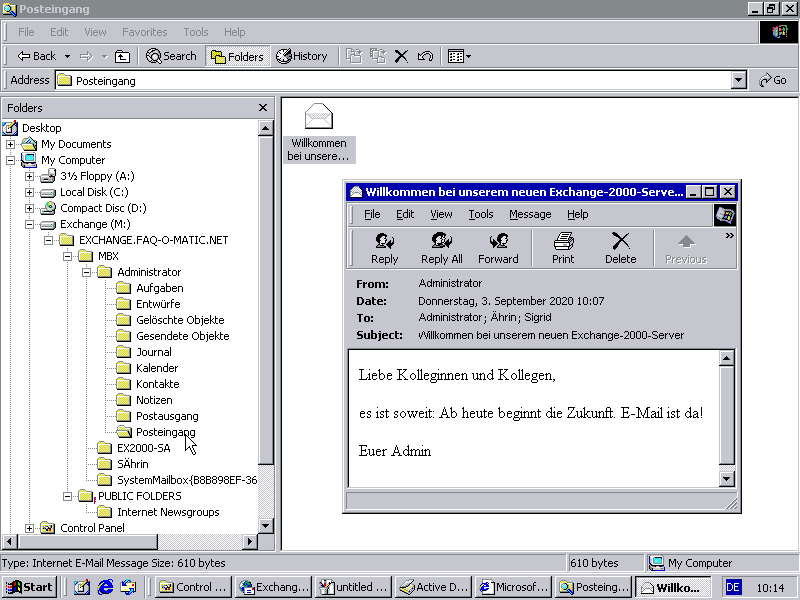Click the Address field showing Posteingang
The height and width of the screenshot is (600, 800).
[393, 80]
